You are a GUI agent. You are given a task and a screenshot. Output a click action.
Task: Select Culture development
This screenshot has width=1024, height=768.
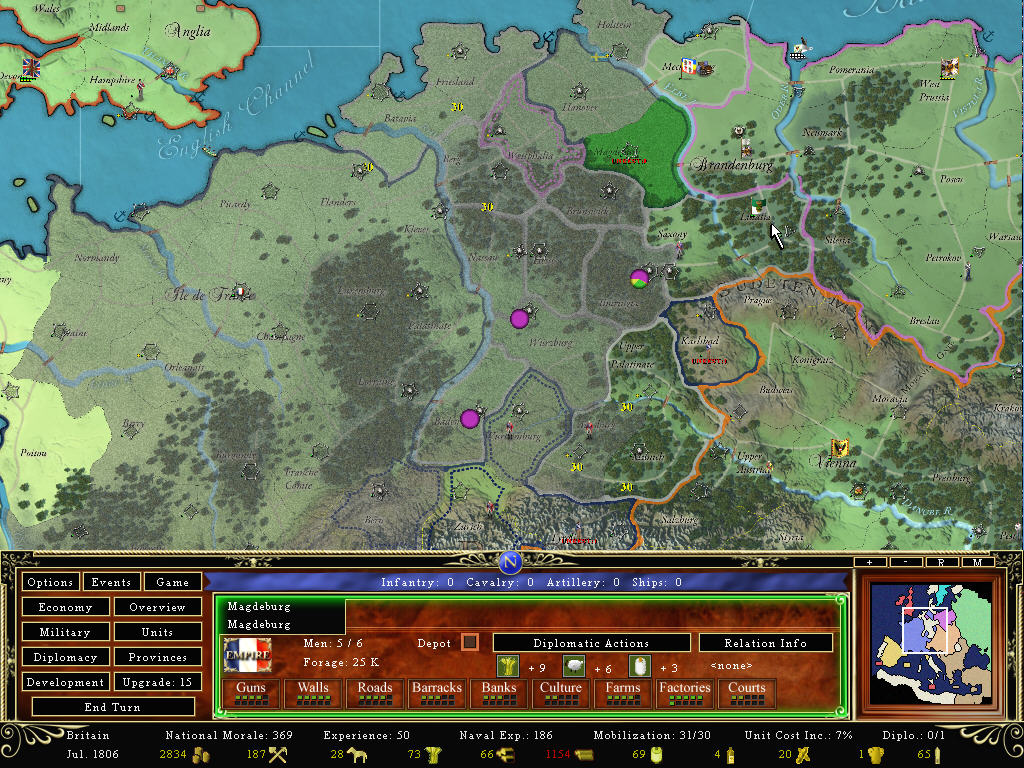(x=561, y=693)
